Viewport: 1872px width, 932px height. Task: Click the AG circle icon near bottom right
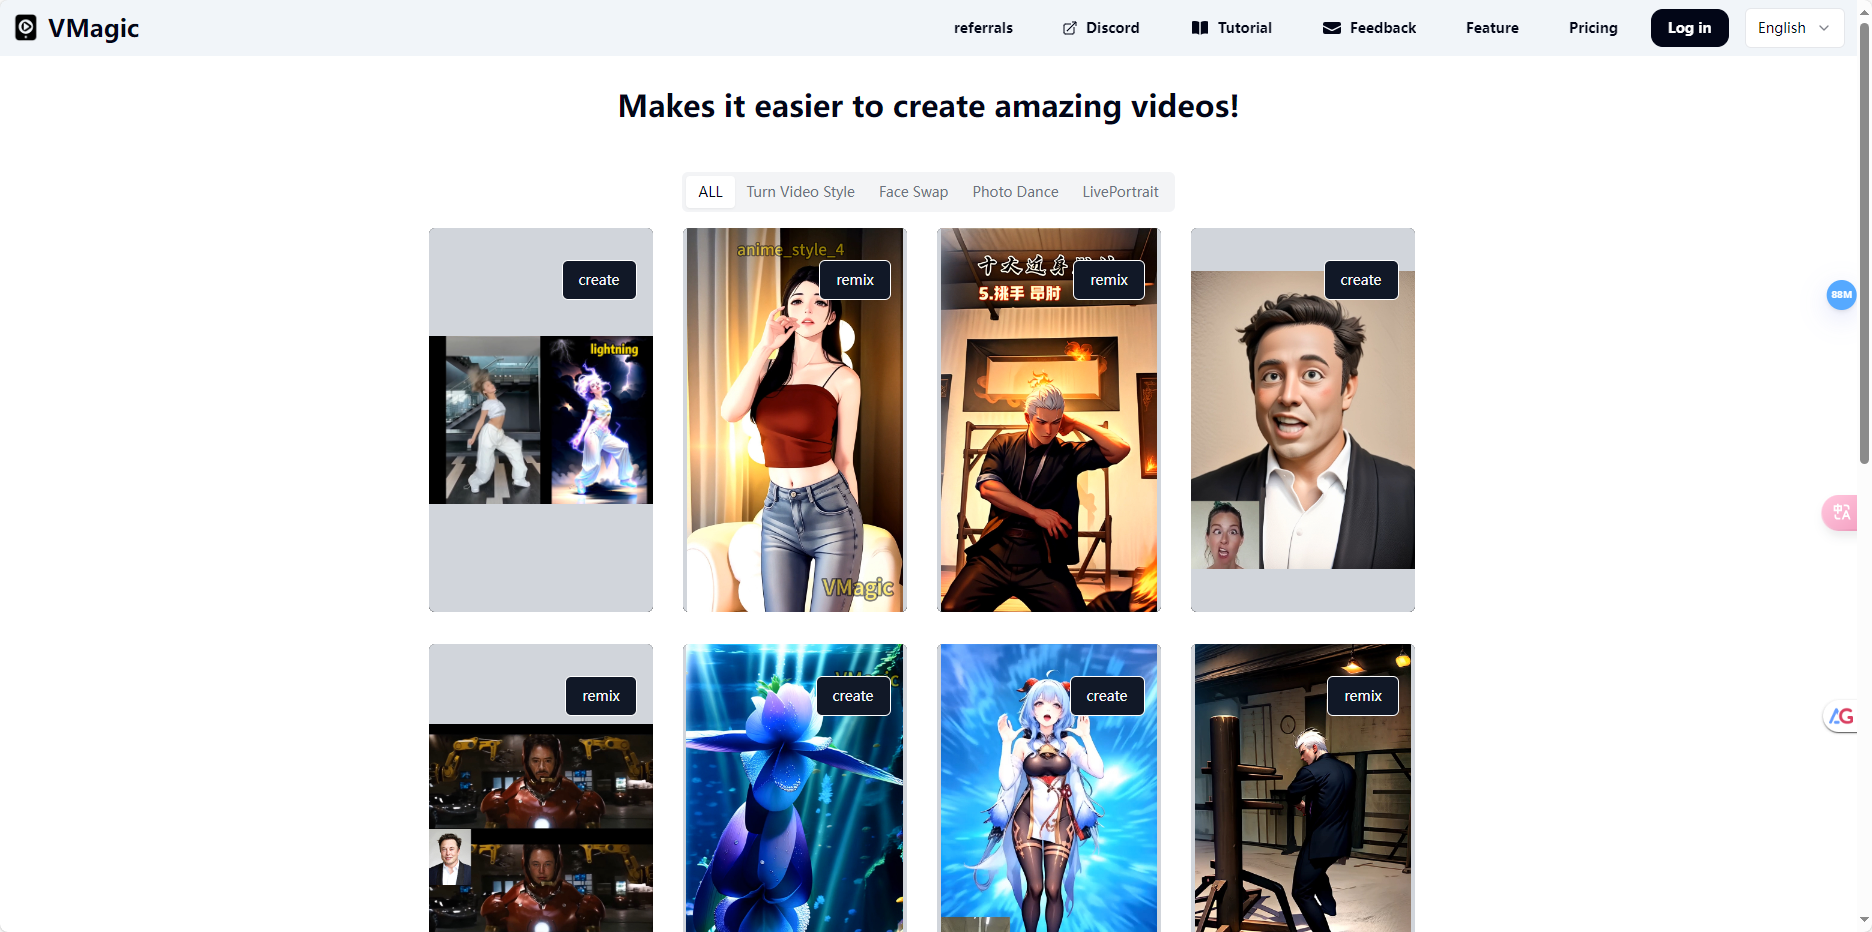[1841, 716]
